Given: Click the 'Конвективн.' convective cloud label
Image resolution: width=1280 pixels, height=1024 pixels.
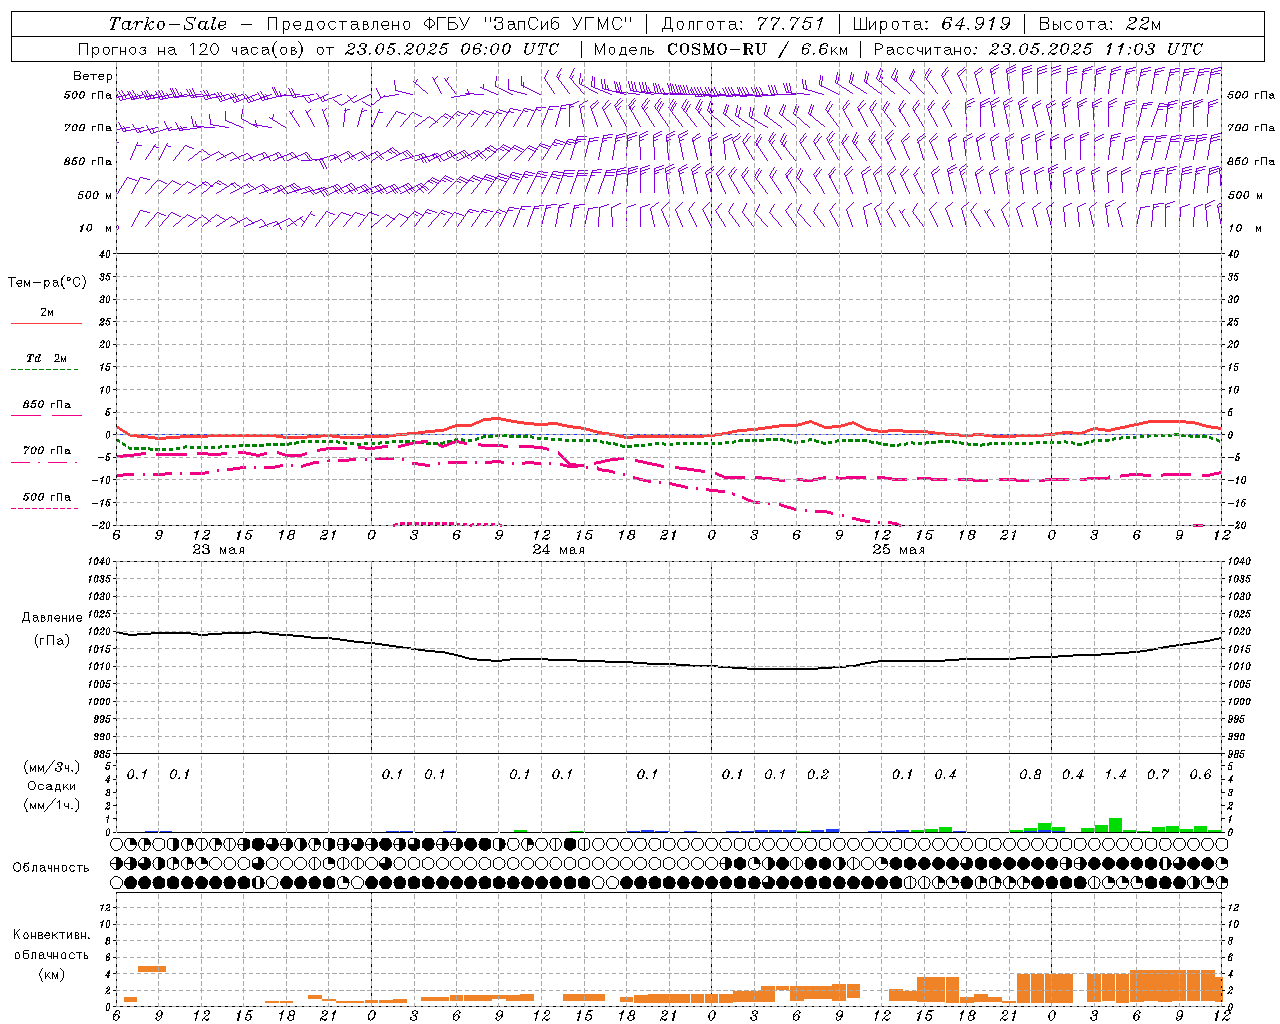Looking at the screenshot, I should pos(51,935).
